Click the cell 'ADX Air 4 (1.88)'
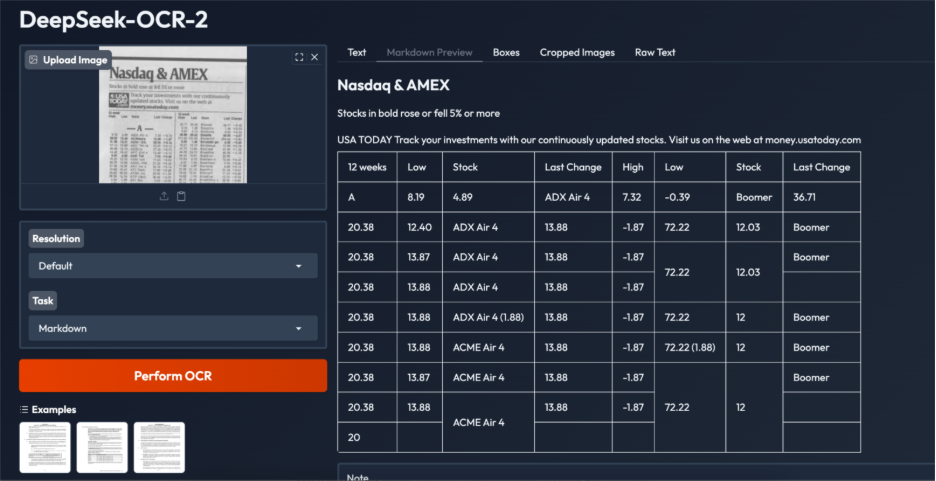 [488, 317]
